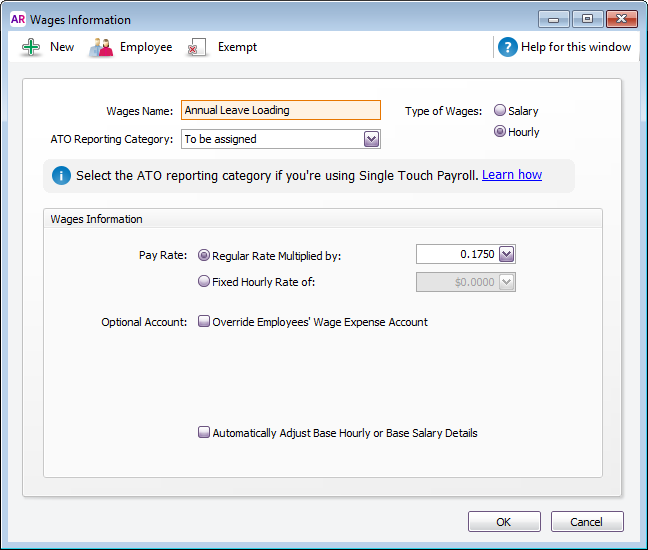
Task: Click the Learn how link
Action: [x=511, y=175]
